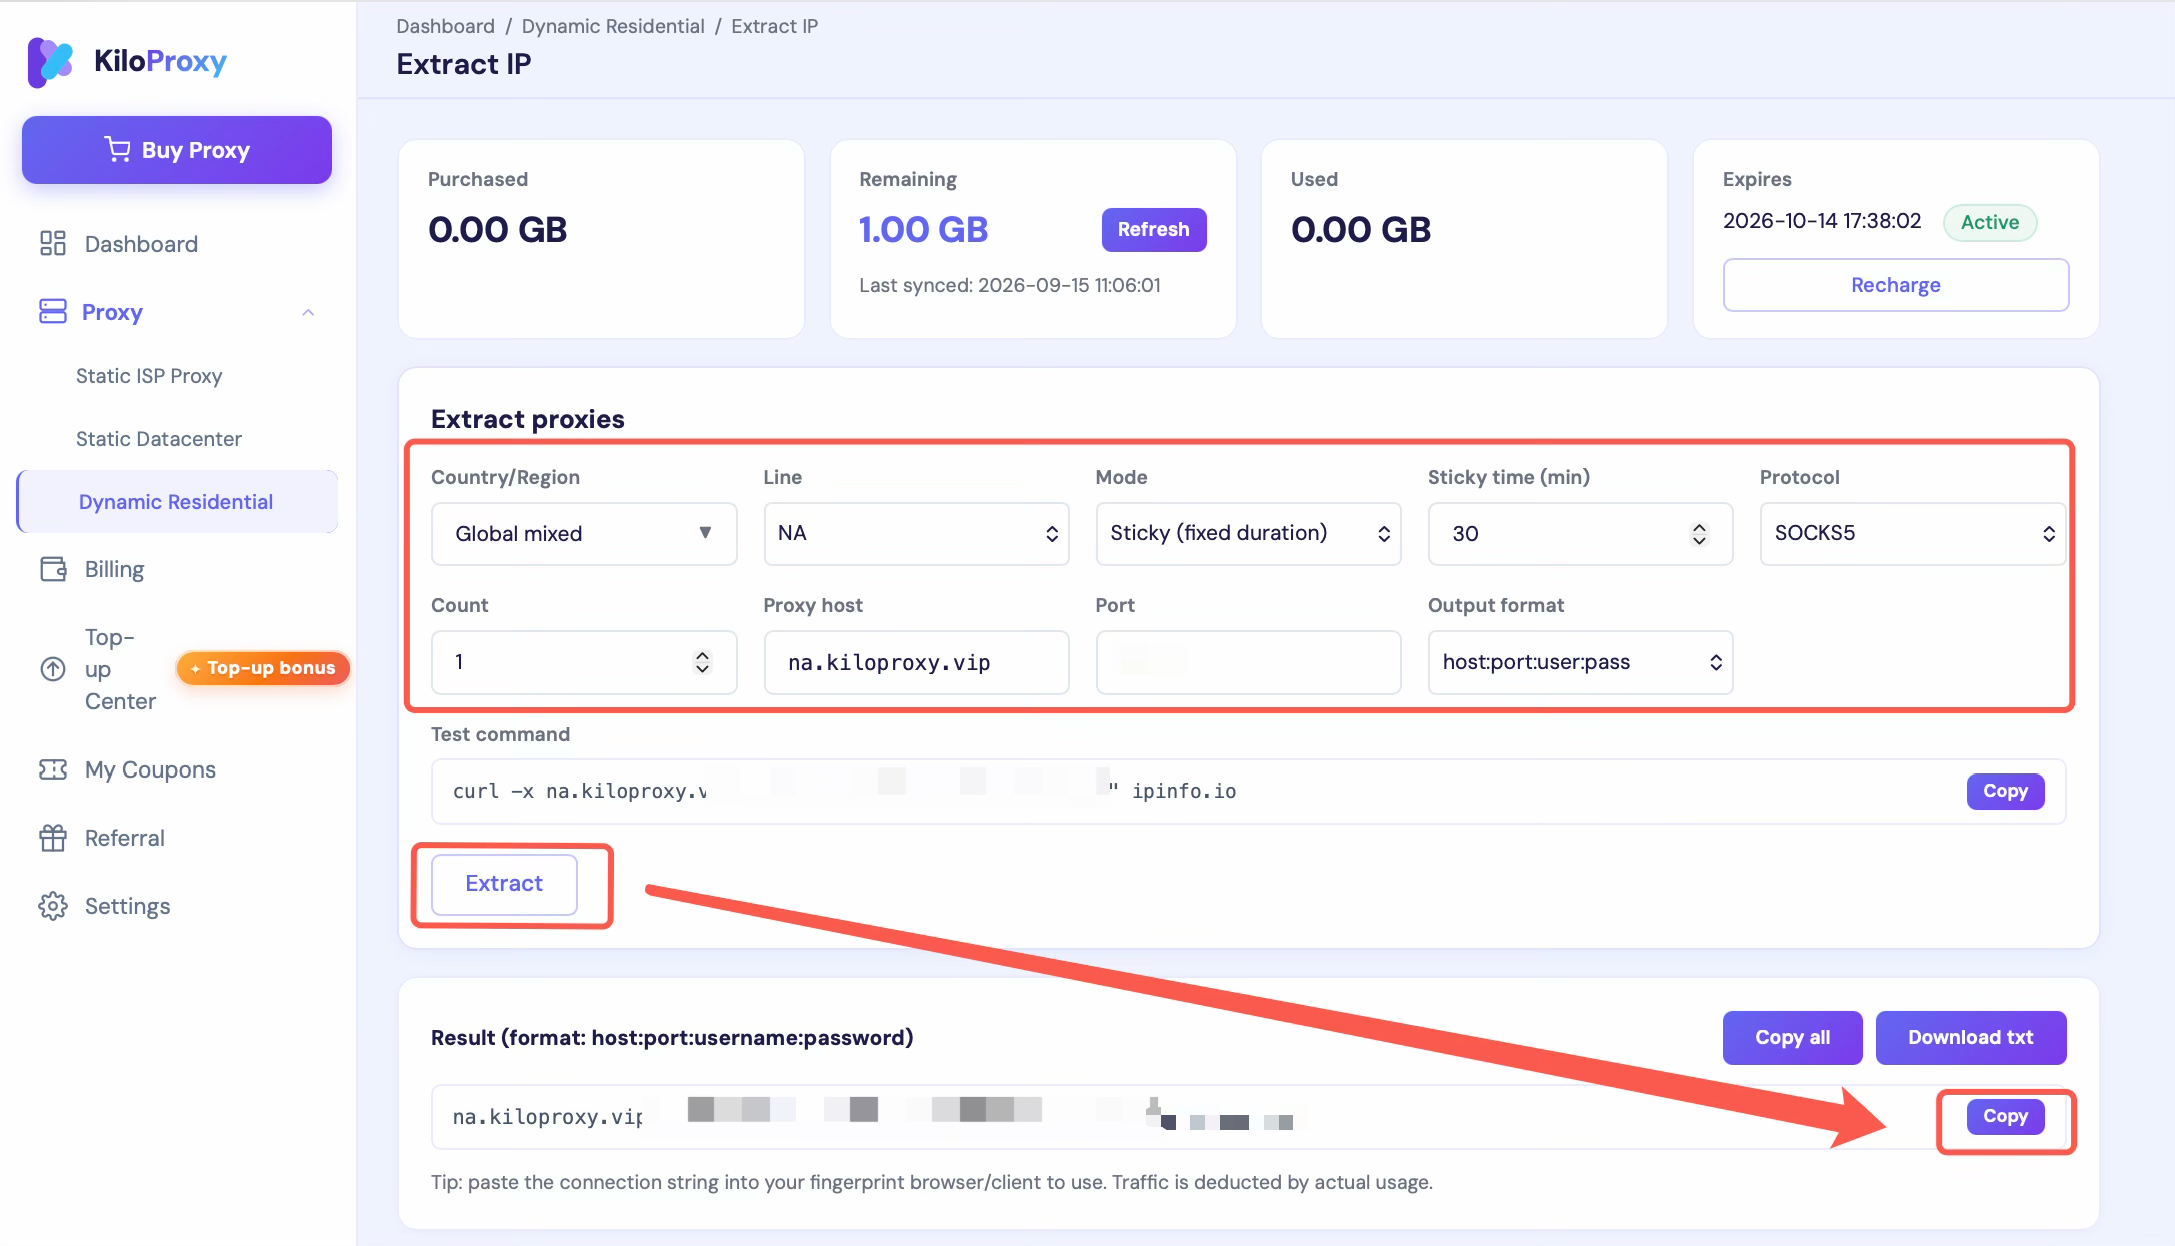Click the curl test command text
The image size is (2175, 1246).
coord(844,791)
